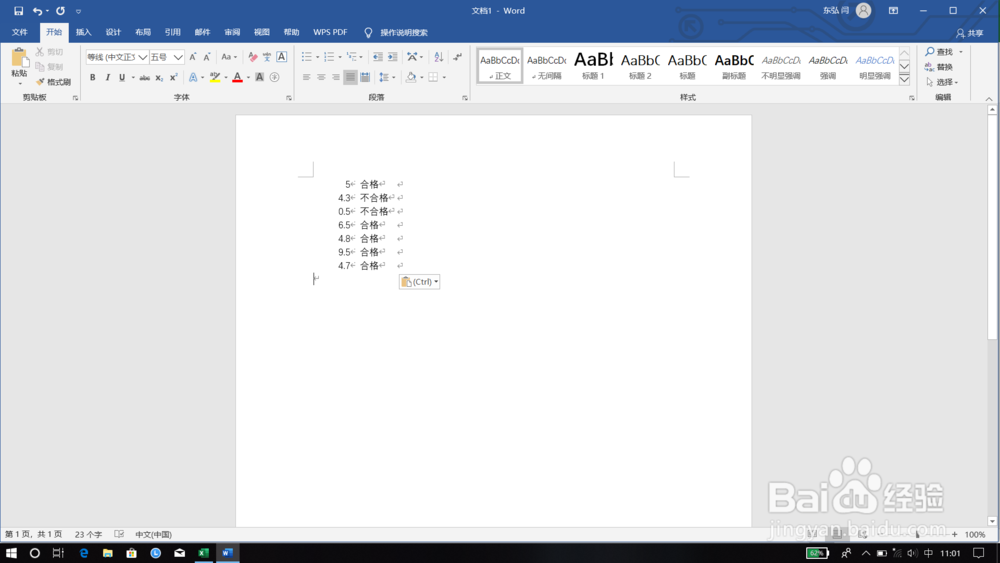Collapse the ribbon with the arrow
Screen dimensions: 1000x563
point(989,99)
